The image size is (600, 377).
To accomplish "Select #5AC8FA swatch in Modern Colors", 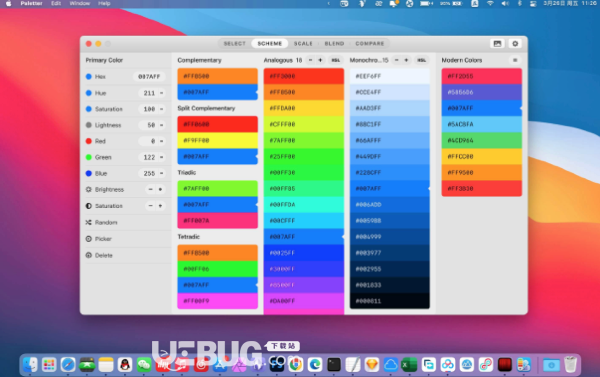I will [x=481, y=124].
